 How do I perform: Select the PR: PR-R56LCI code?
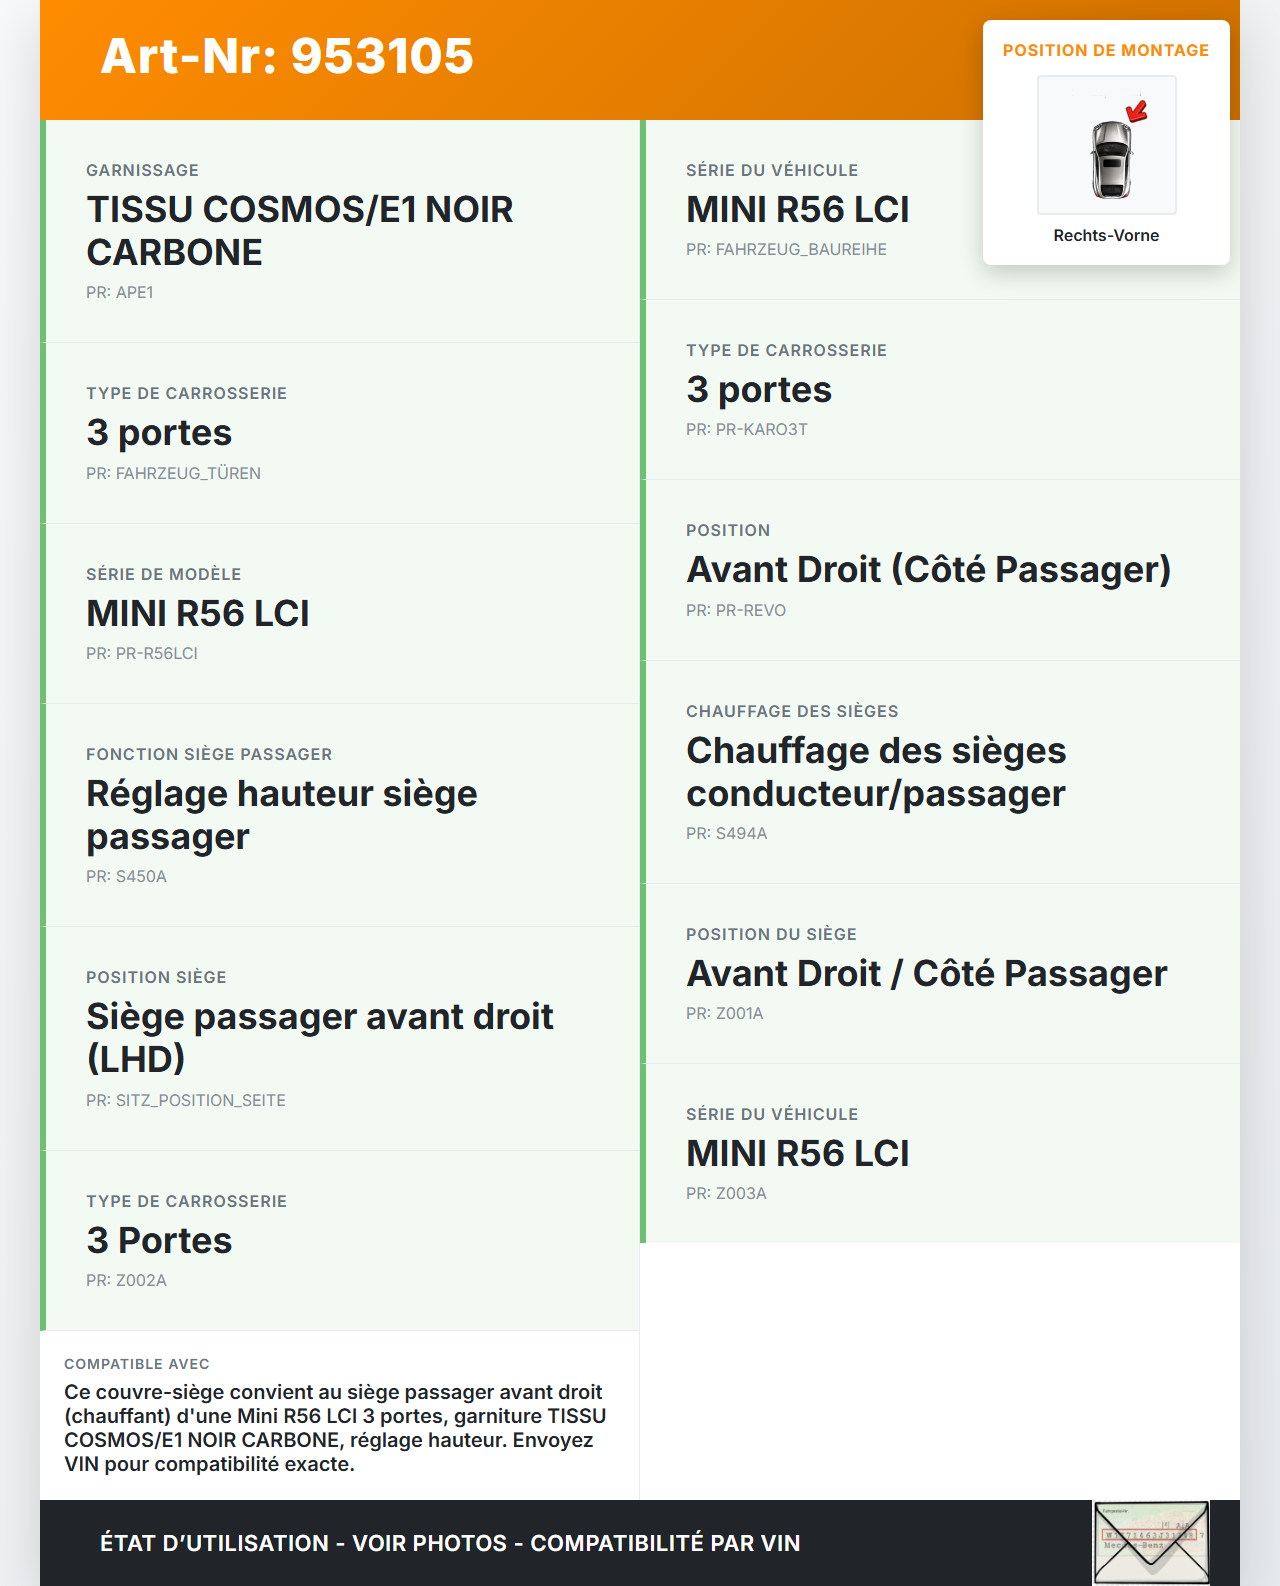pyautogui.click(x=142, y=653)
